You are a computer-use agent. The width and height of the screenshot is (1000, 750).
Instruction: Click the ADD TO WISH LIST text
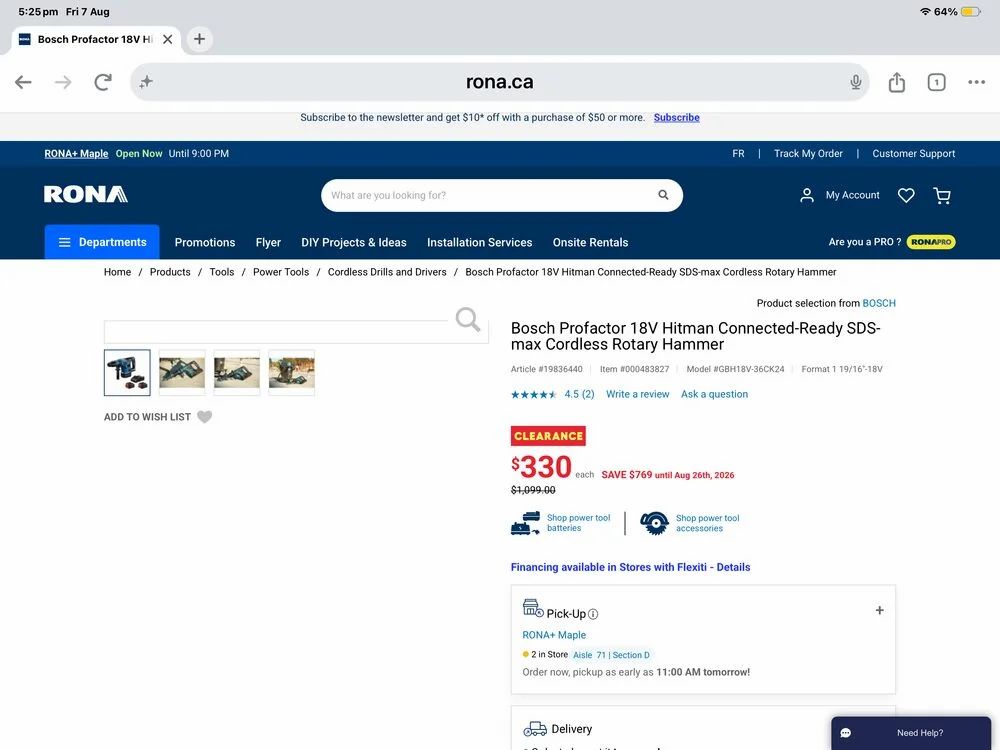(x=147, y=417)
